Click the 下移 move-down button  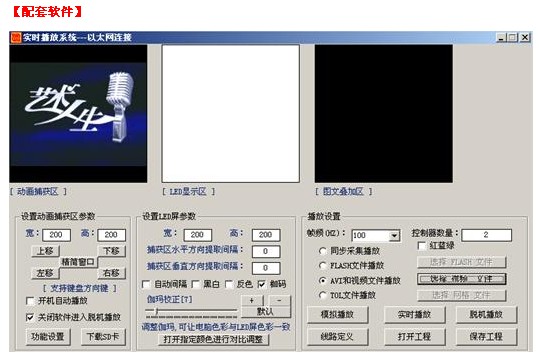pos(111,251)
